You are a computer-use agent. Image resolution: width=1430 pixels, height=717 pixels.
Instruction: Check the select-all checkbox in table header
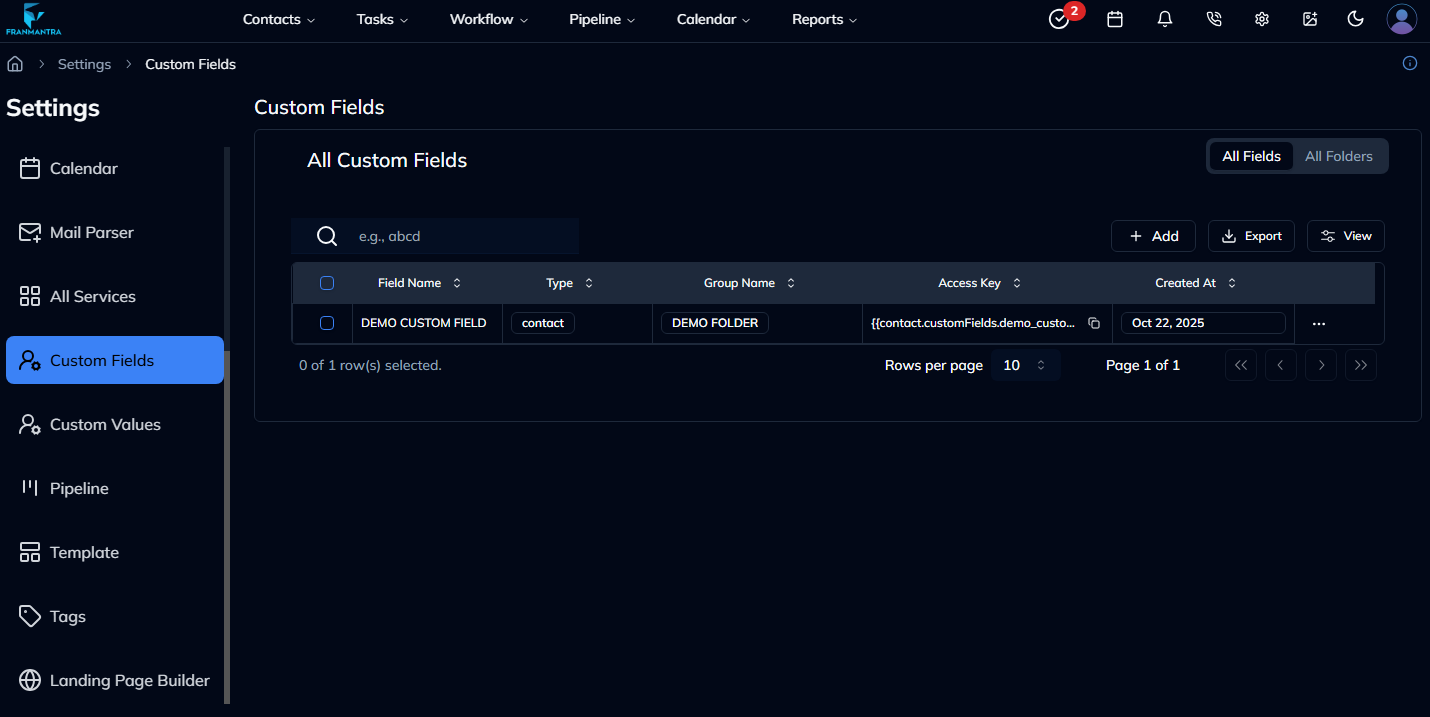pyautogui.click(x=326, y=283)
